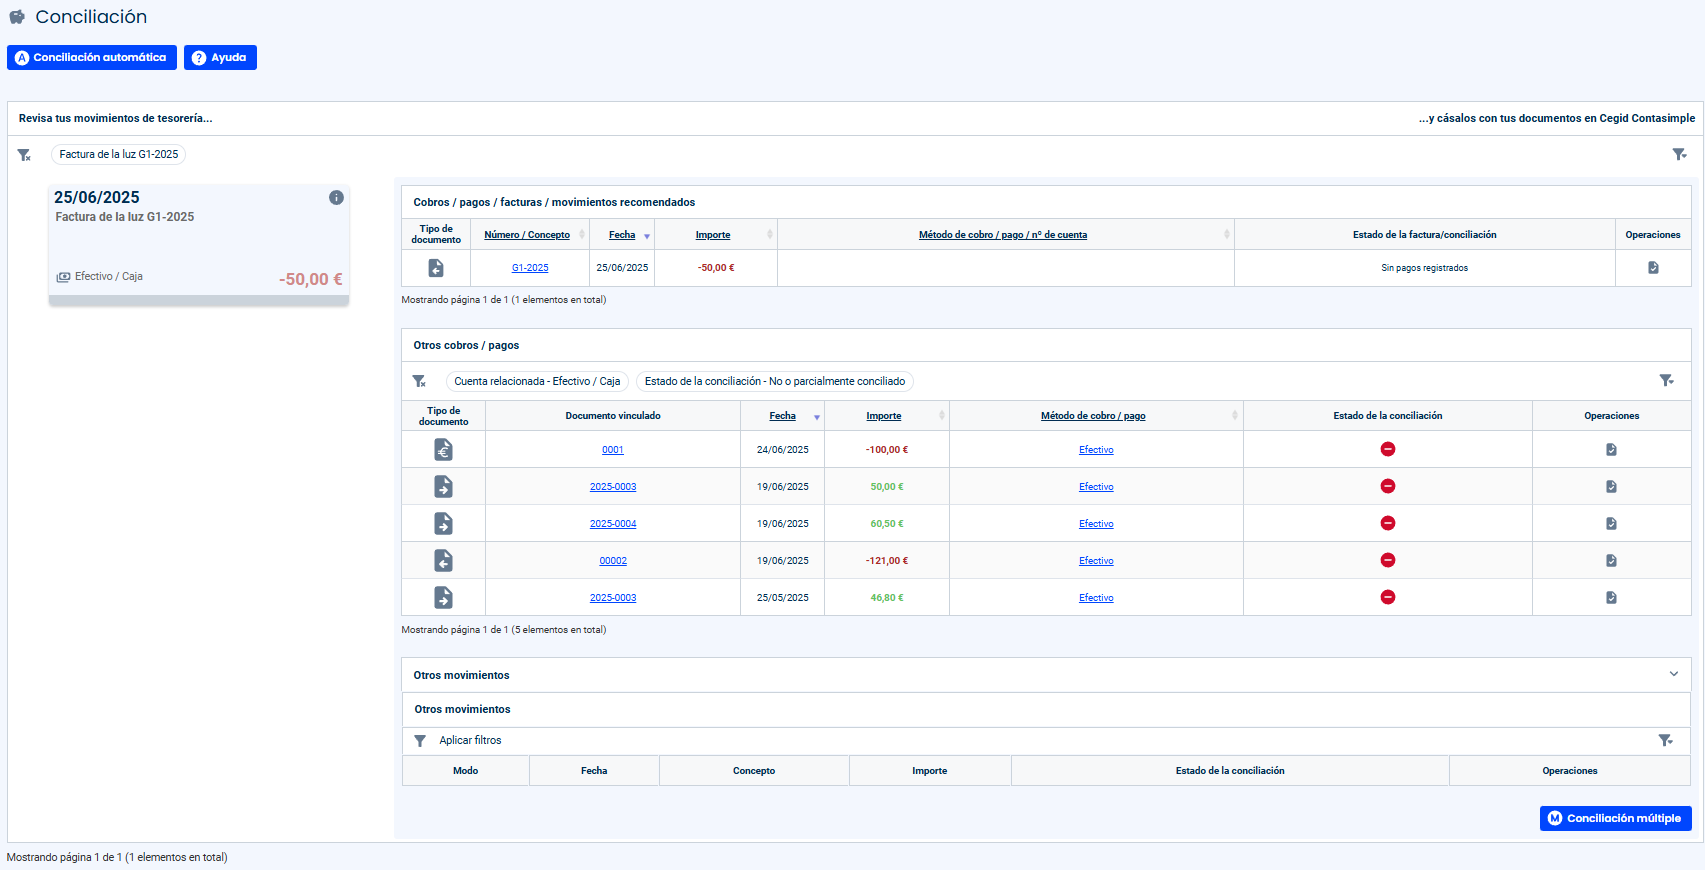Click 'Estado de la conciliación' filter chip
Image resolution: width=1705 pixels, height=870 pixels.
click(x=775, y=381)
